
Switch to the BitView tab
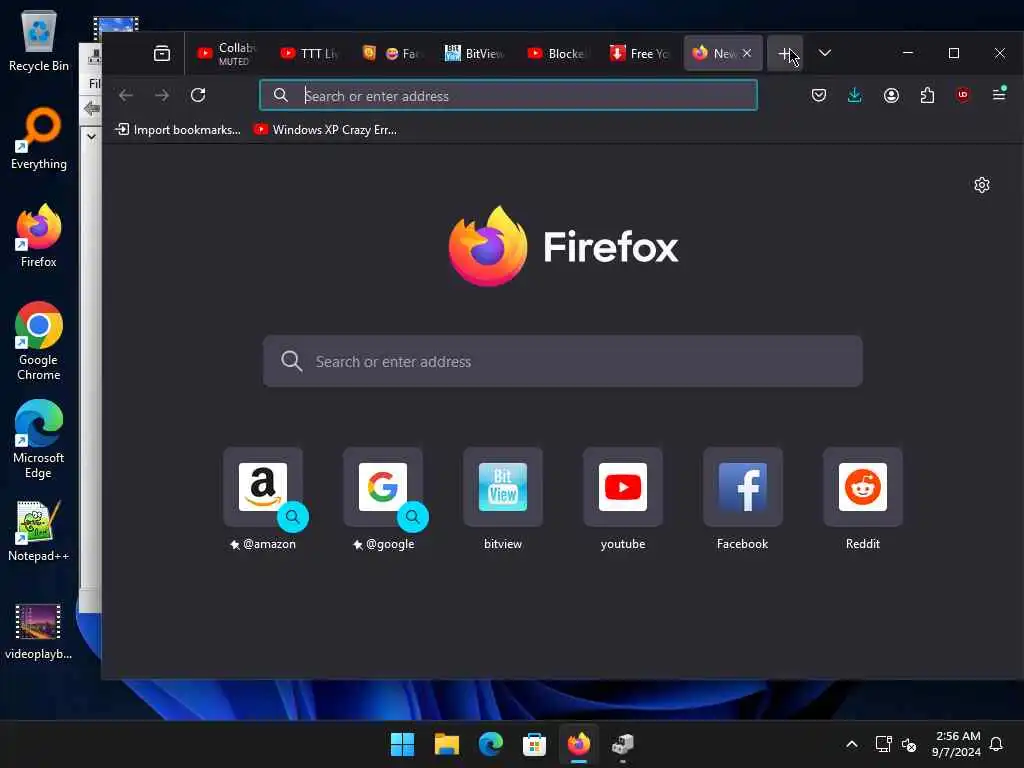tap(473, 54)
